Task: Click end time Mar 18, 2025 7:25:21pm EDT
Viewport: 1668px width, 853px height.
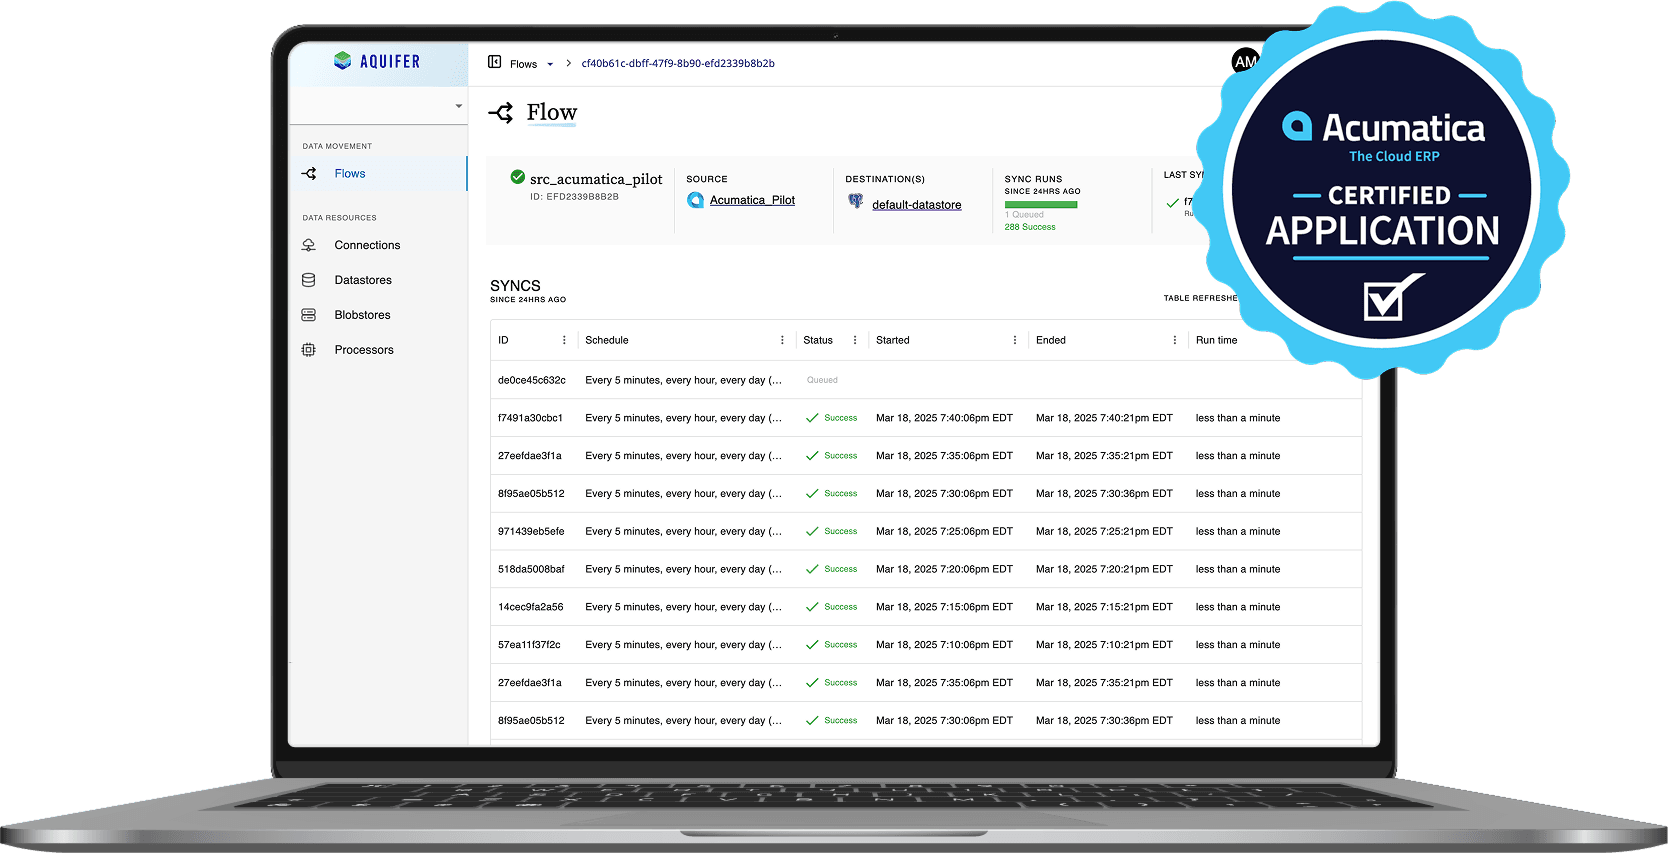Action: pyautogui.click(x=1104, y=531)
